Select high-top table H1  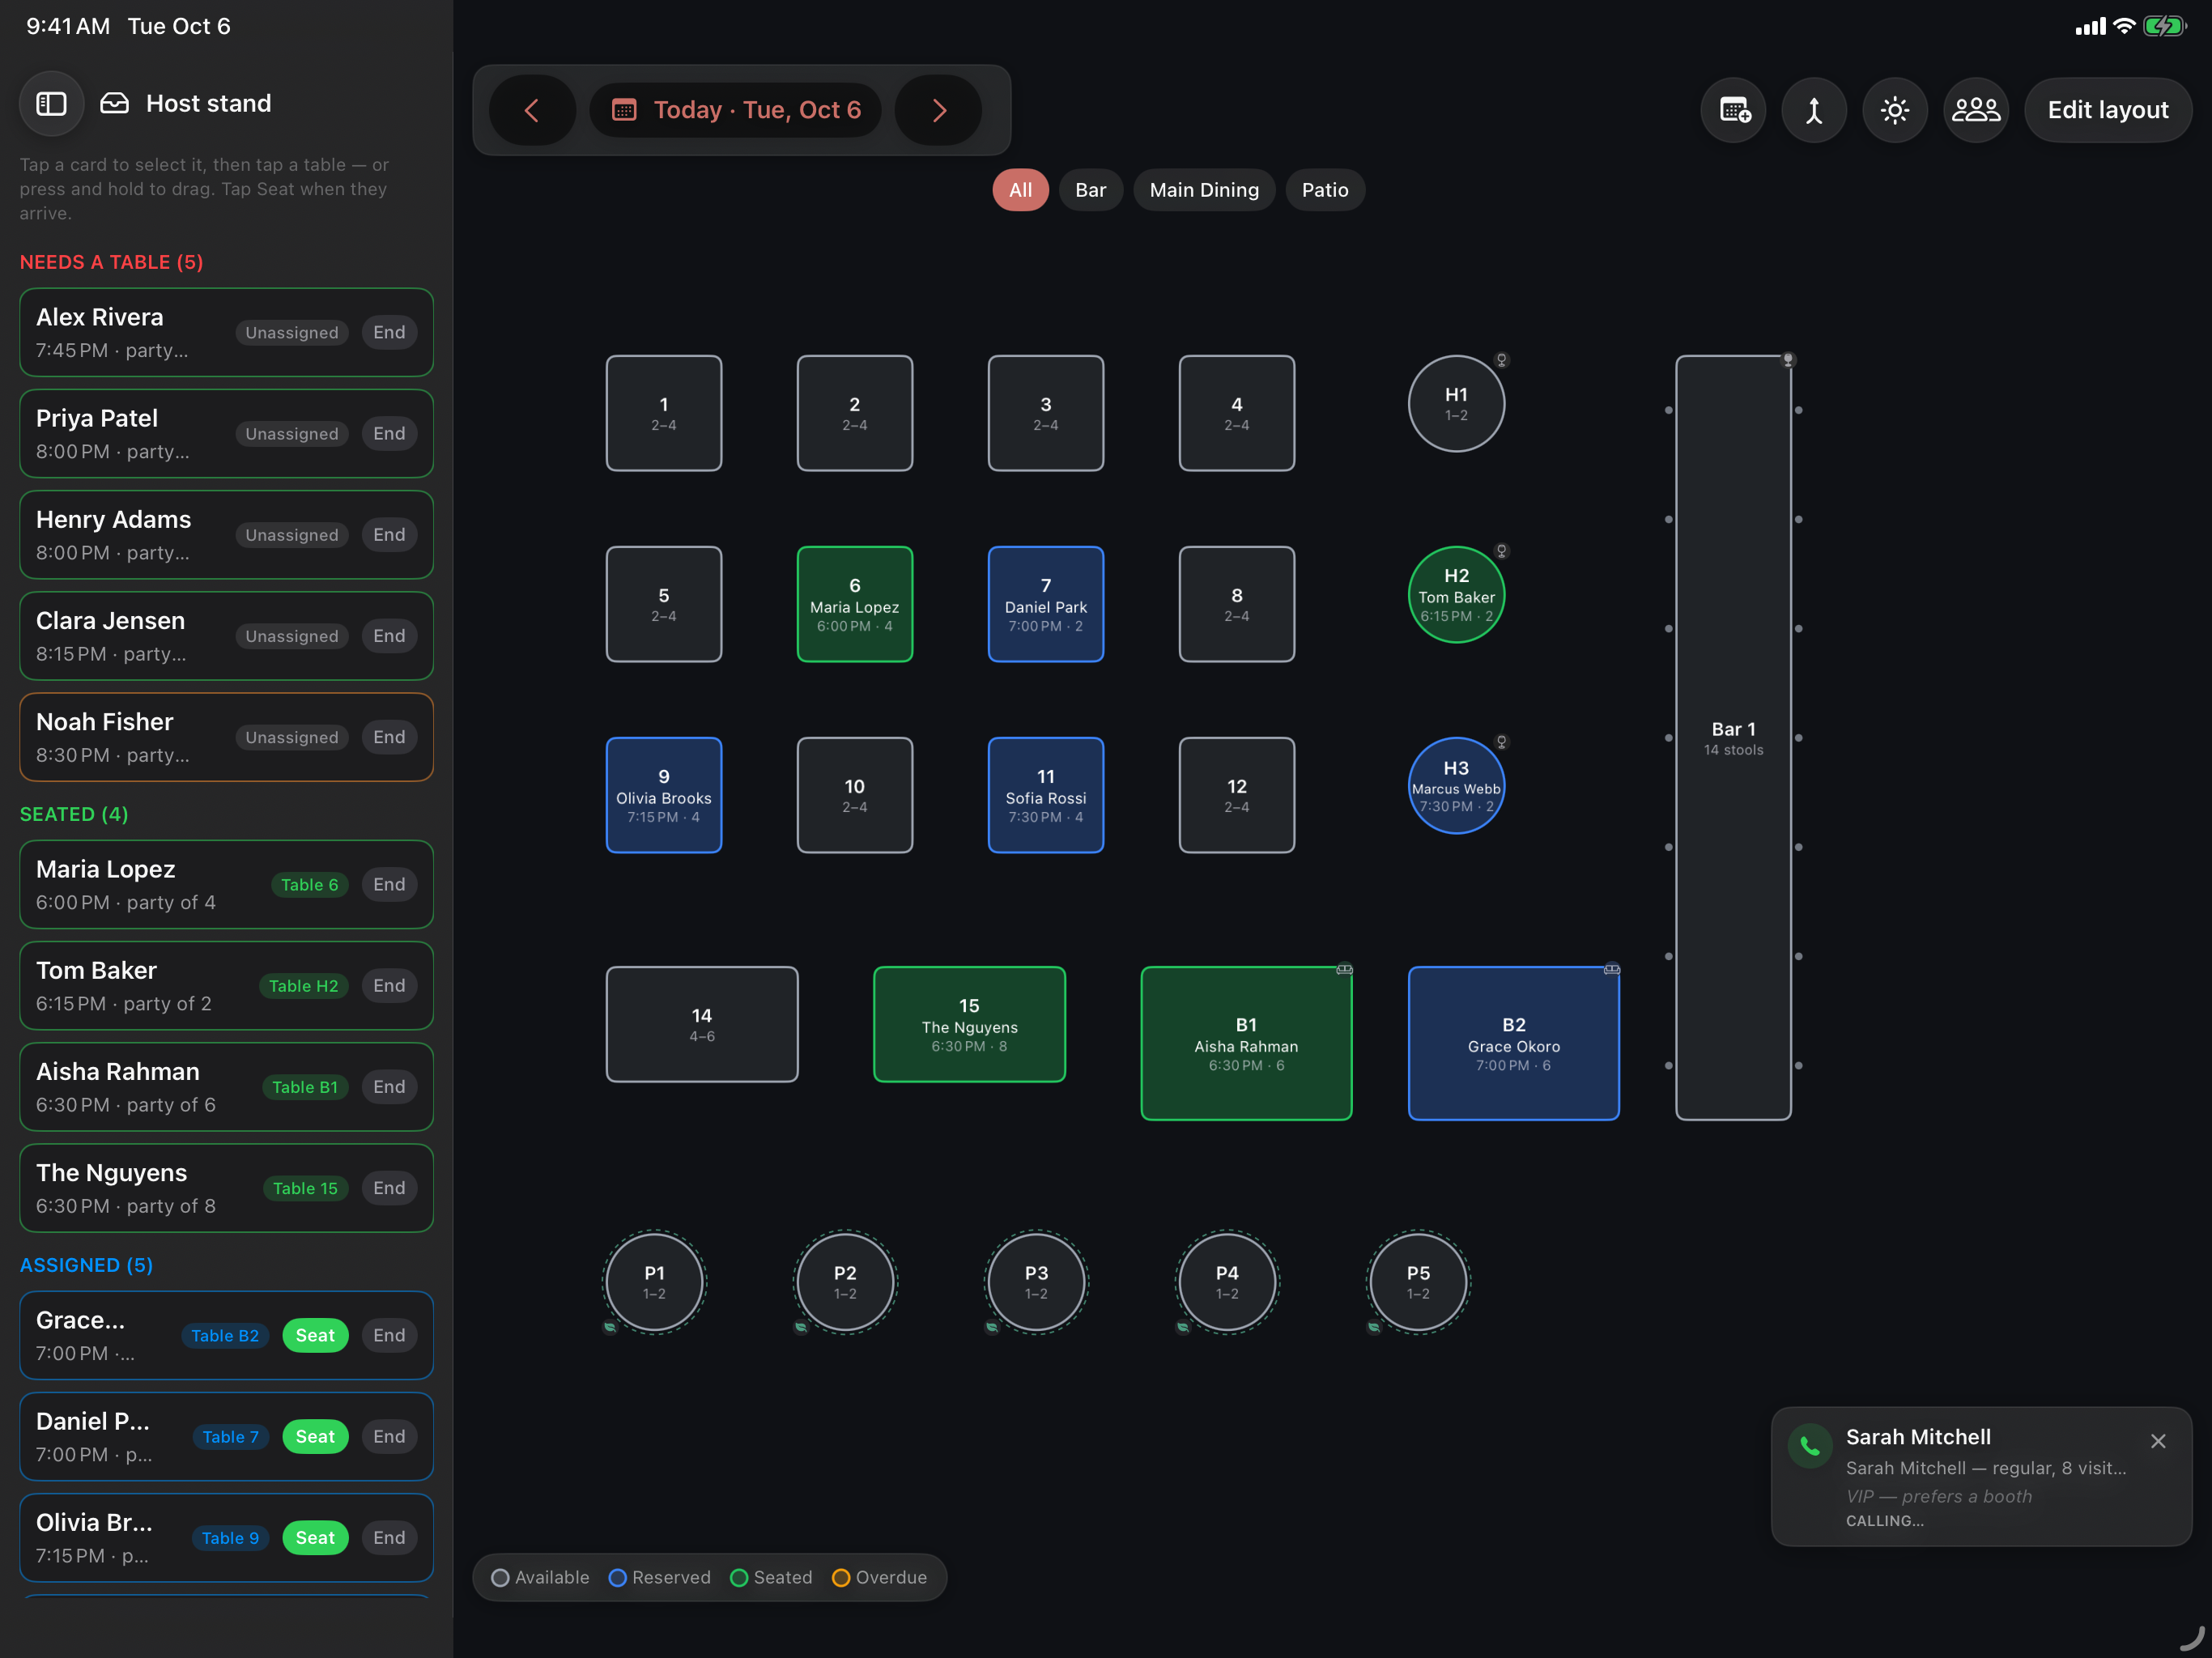click(1456, 403)
